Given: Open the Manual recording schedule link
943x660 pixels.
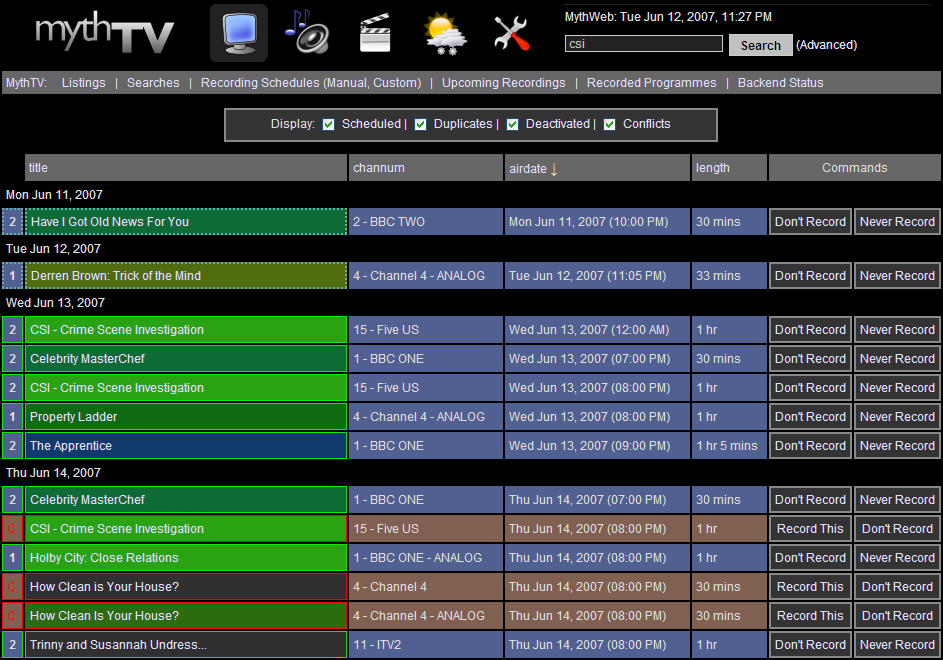Looking at the screenshot, I should click(x=345, y=83).
